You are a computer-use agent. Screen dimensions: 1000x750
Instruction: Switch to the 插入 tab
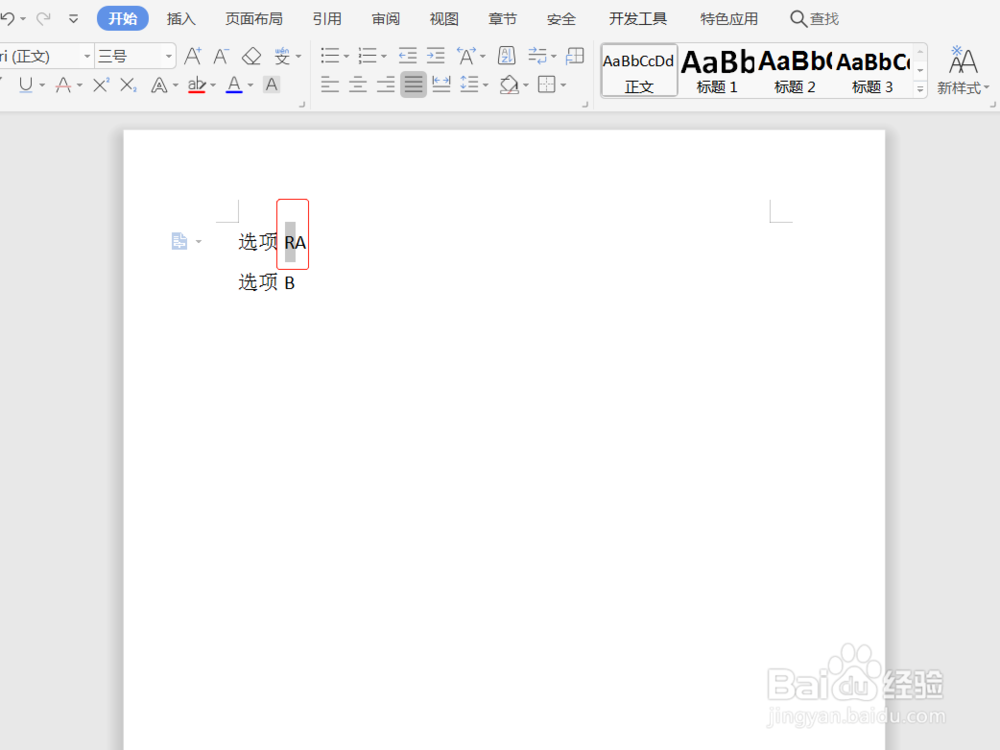coord(181,18)
